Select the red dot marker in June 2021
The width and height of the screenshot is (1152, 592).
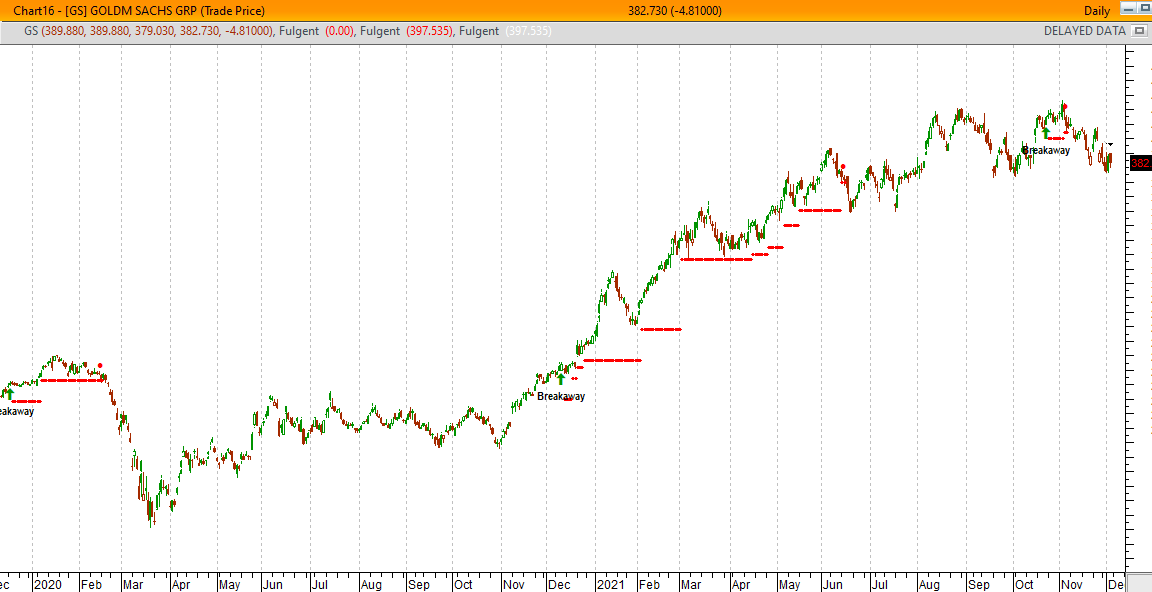point(843,167)
